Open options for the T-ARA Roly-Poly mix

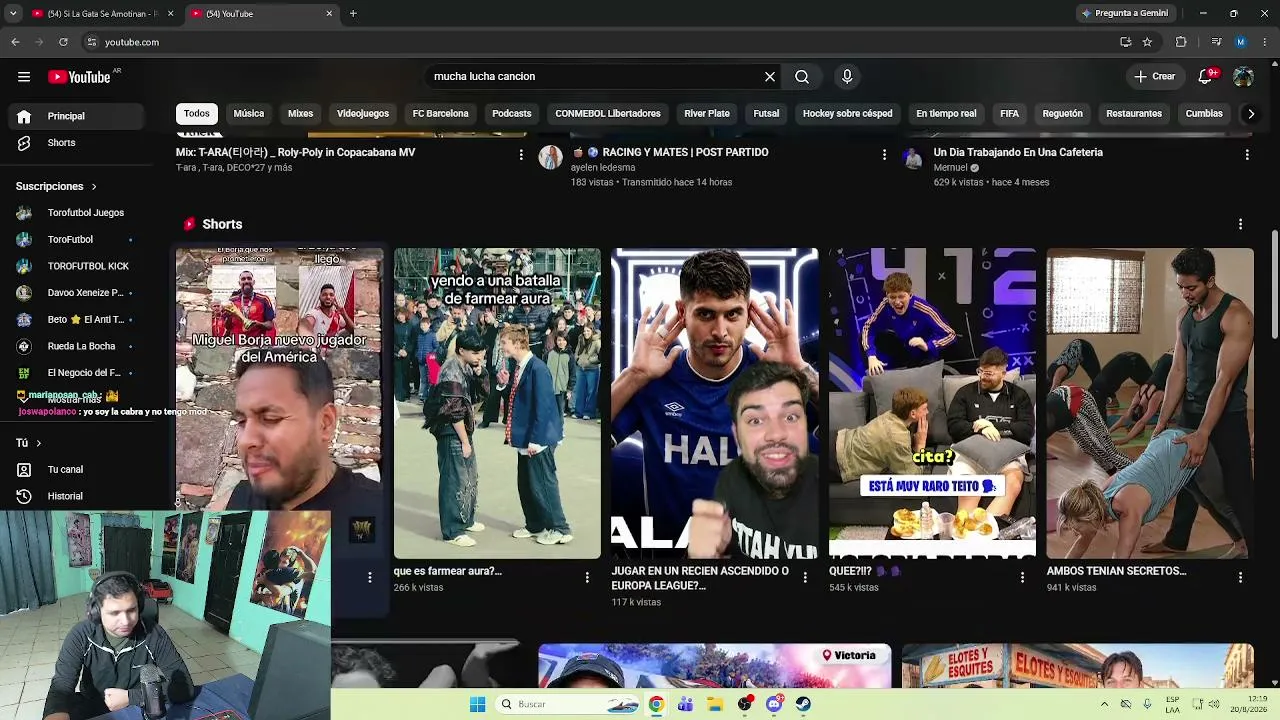pyautogui.click(x=521, y=154)
